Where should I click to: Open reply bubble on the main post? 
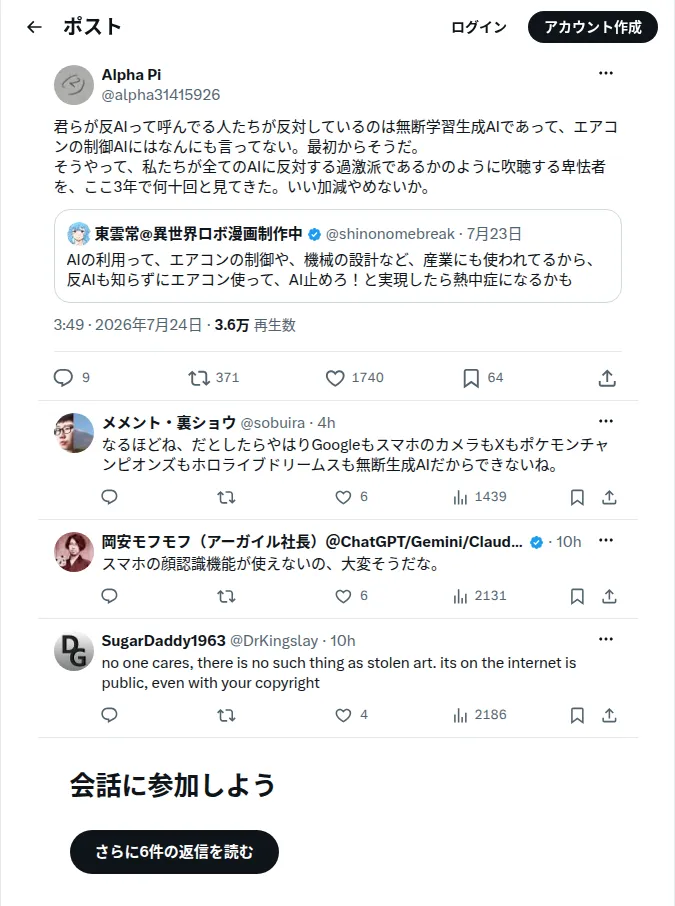(x=63, y=378)
